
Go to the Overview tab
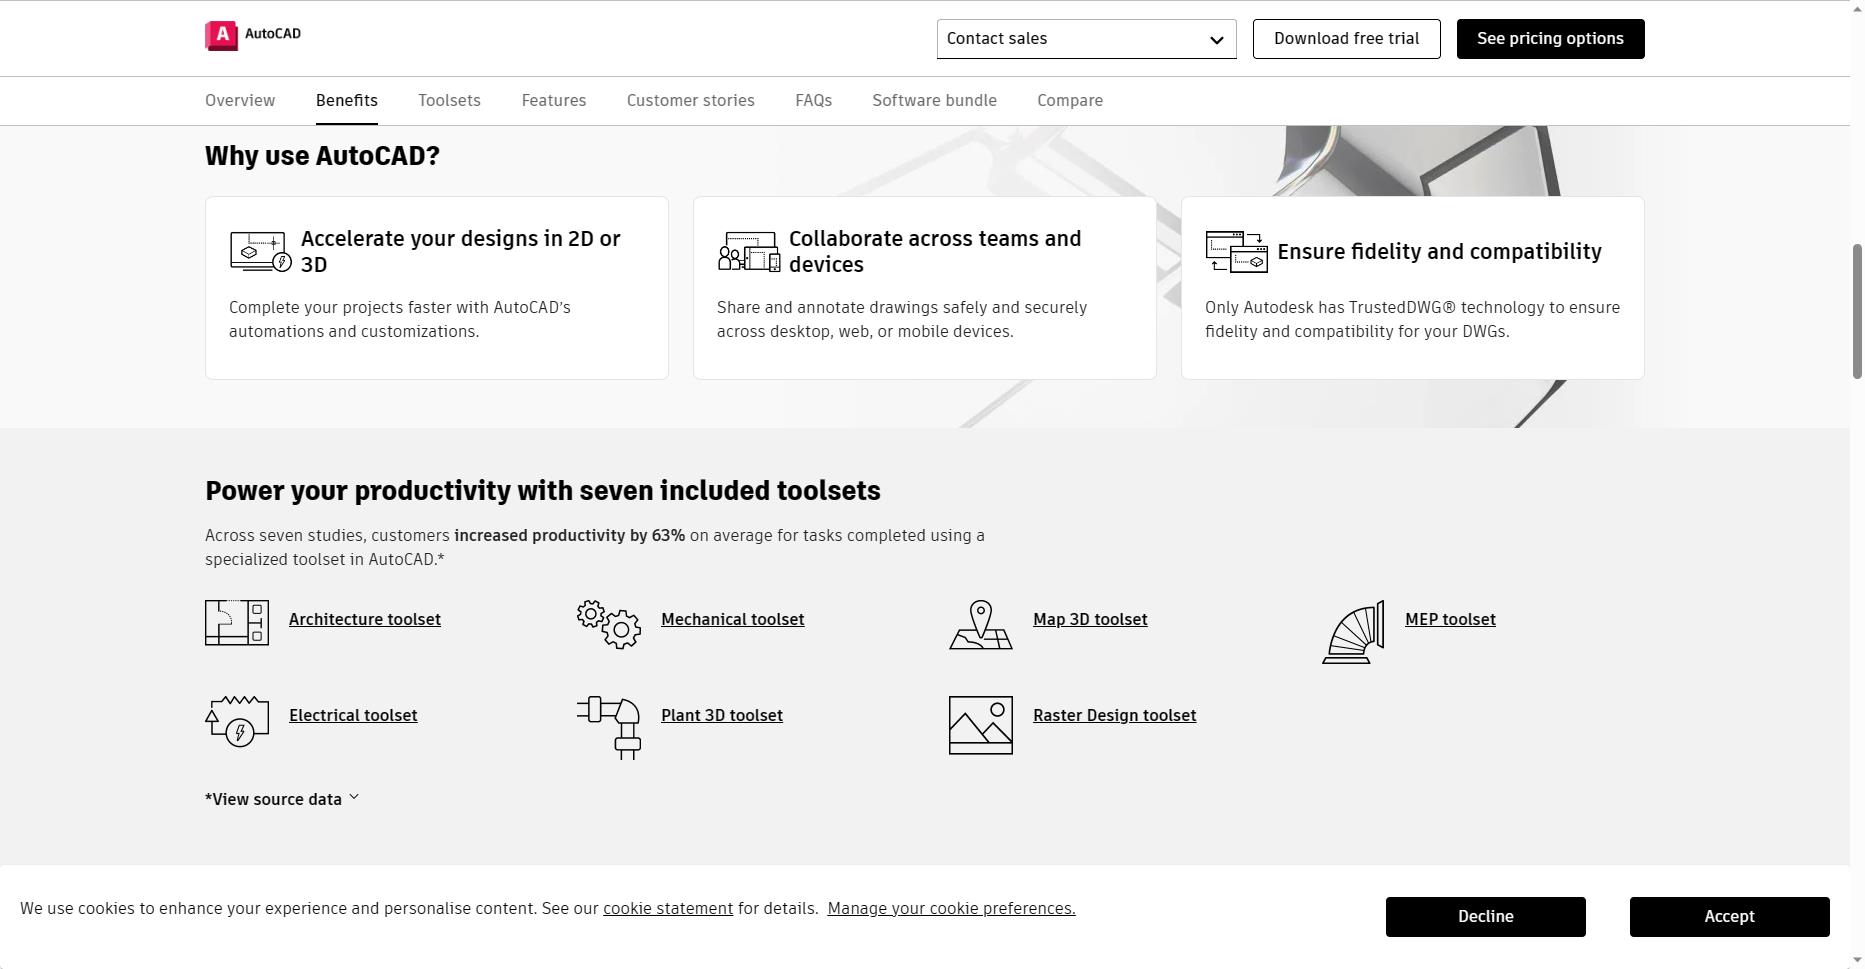click(x=240, y=100)
